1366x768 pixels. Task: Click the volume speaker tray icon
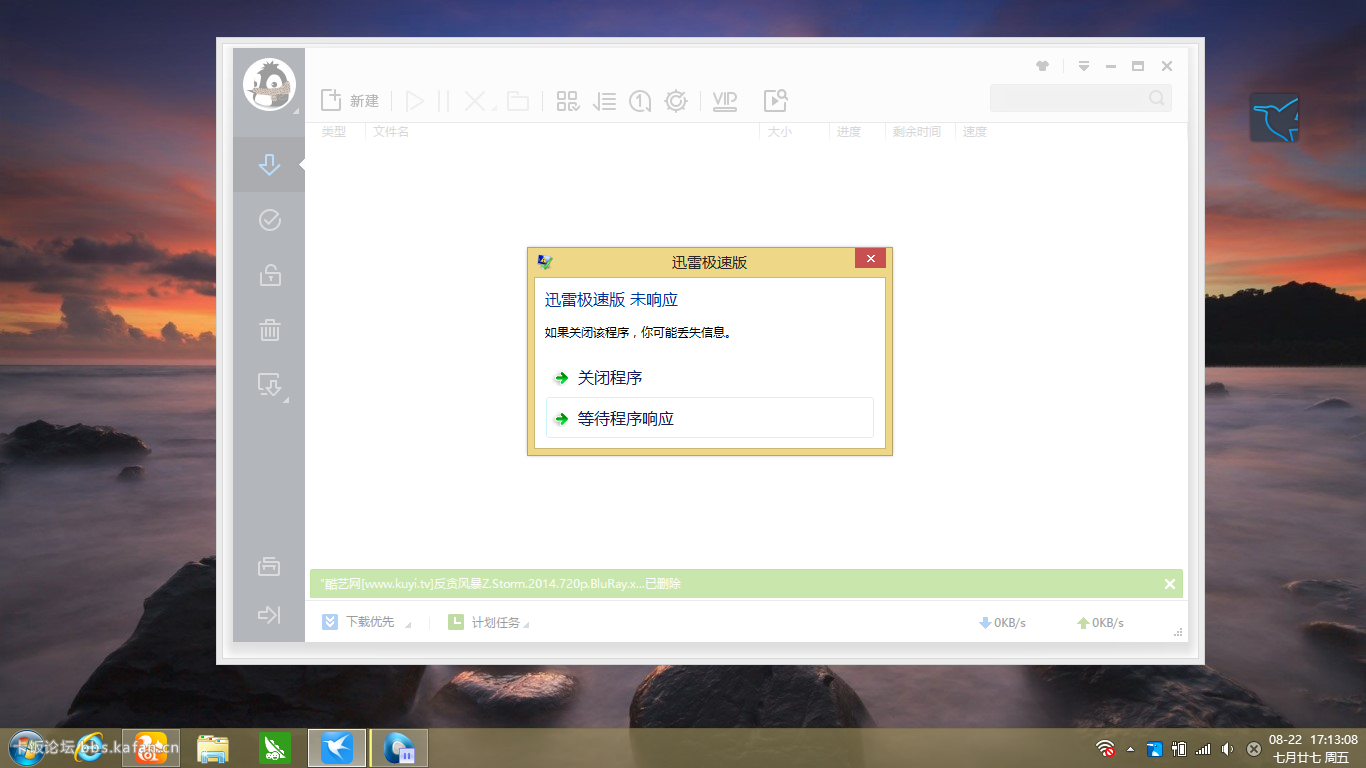point(1227,748)
